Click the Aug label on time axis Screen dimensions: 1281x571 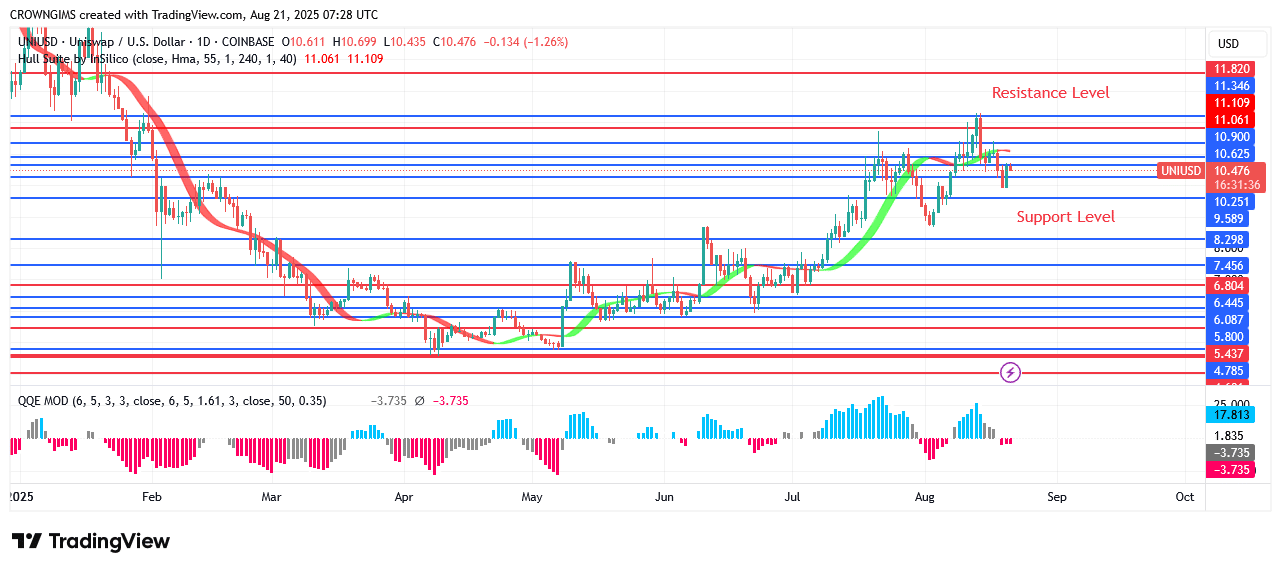pyautogui.click(x=925, y=497)
